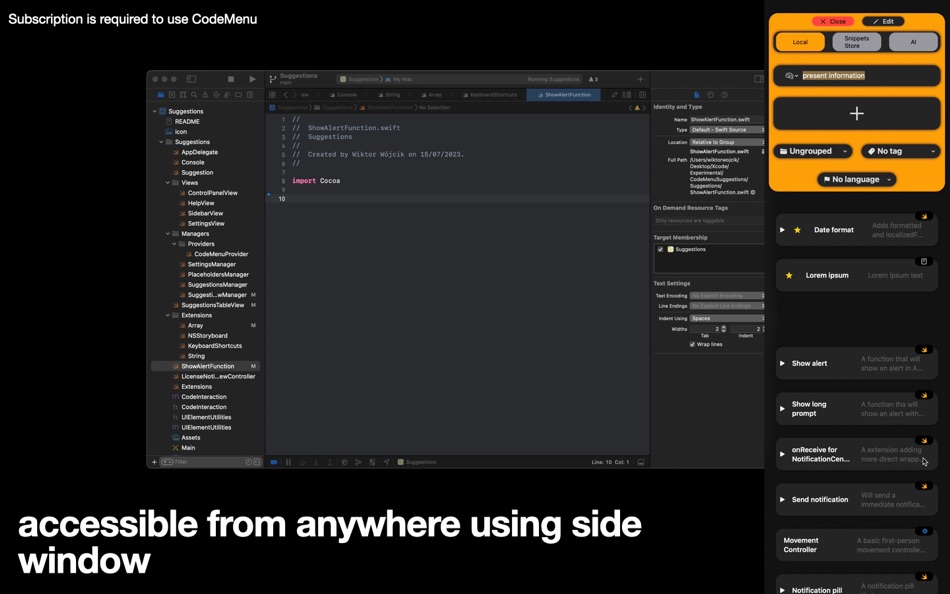Viewport: 950px width, 594px height.
Task: Stop the running Xcode build
Action: coord(231,79)
